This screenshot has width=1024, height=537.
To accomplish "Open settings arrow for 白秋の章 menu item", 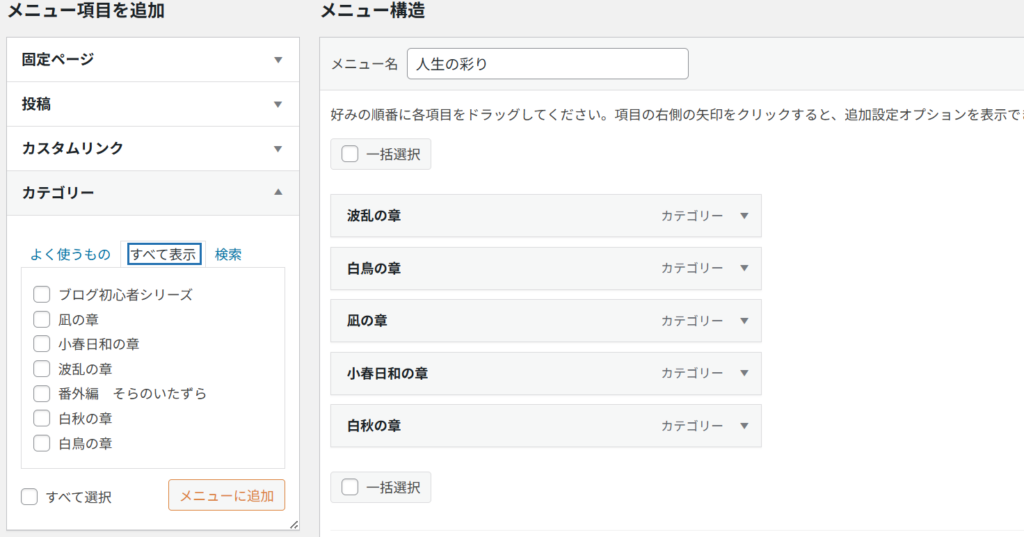I will (x=743, y=426).
